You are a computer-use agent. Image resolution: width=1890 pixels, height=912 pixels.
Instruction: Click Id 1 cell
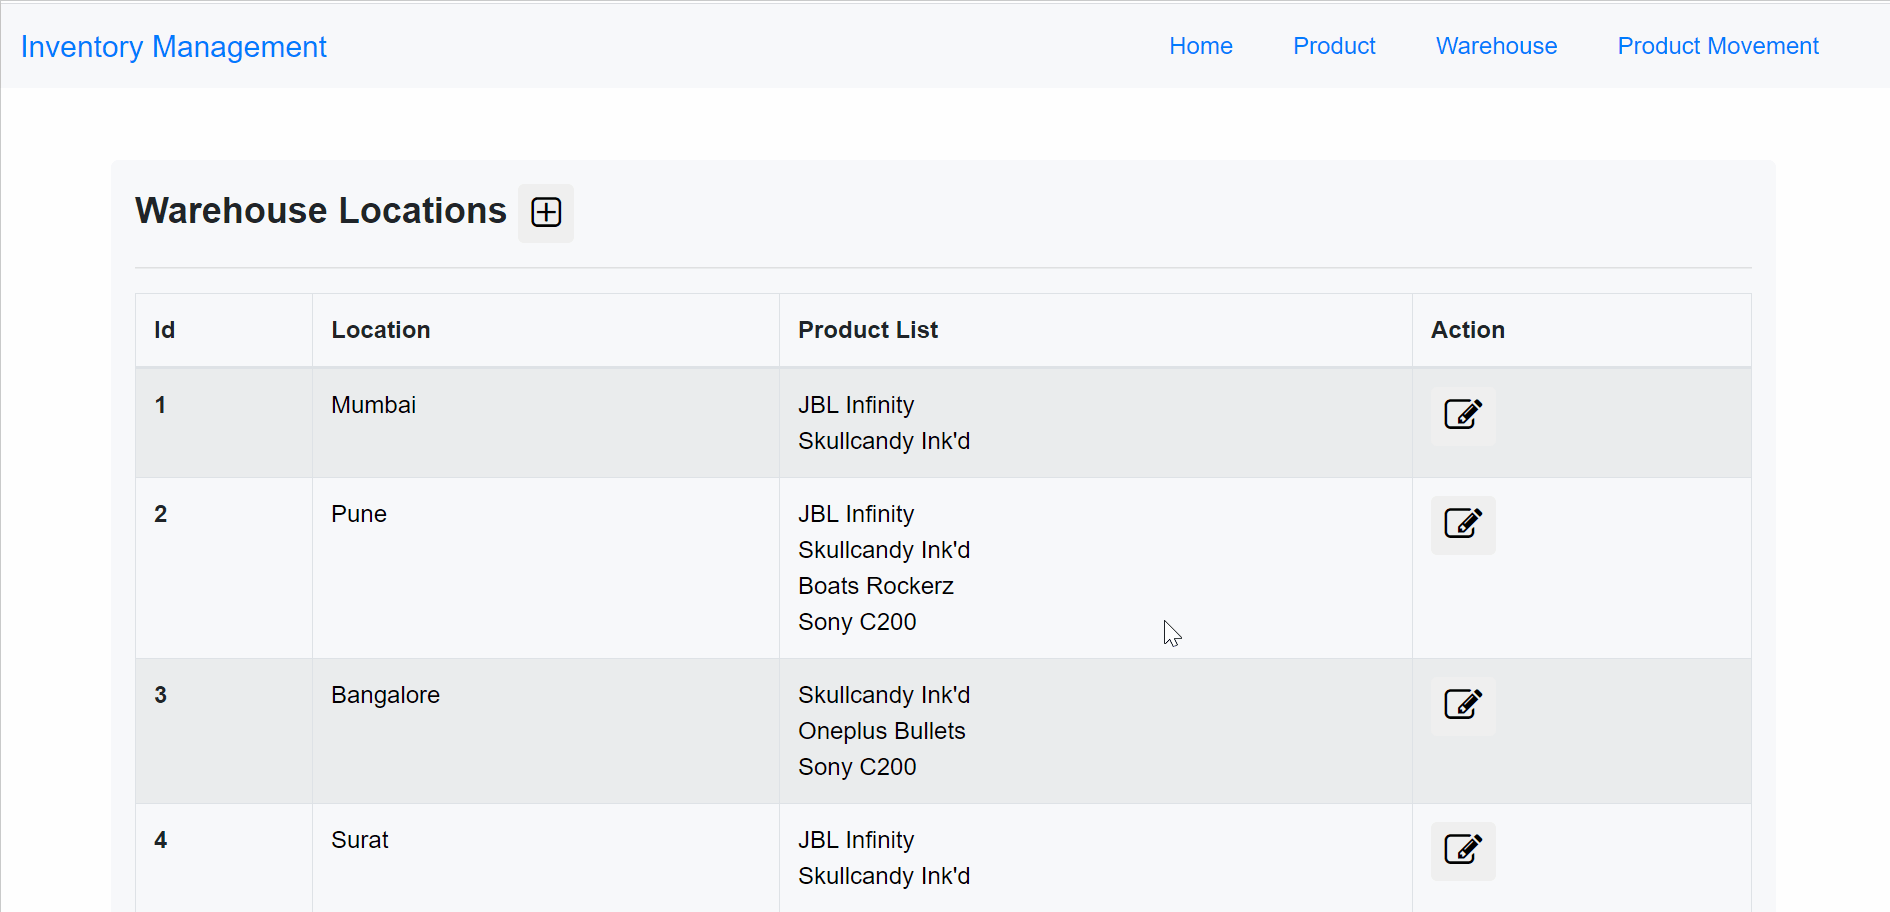pos(224,423)
